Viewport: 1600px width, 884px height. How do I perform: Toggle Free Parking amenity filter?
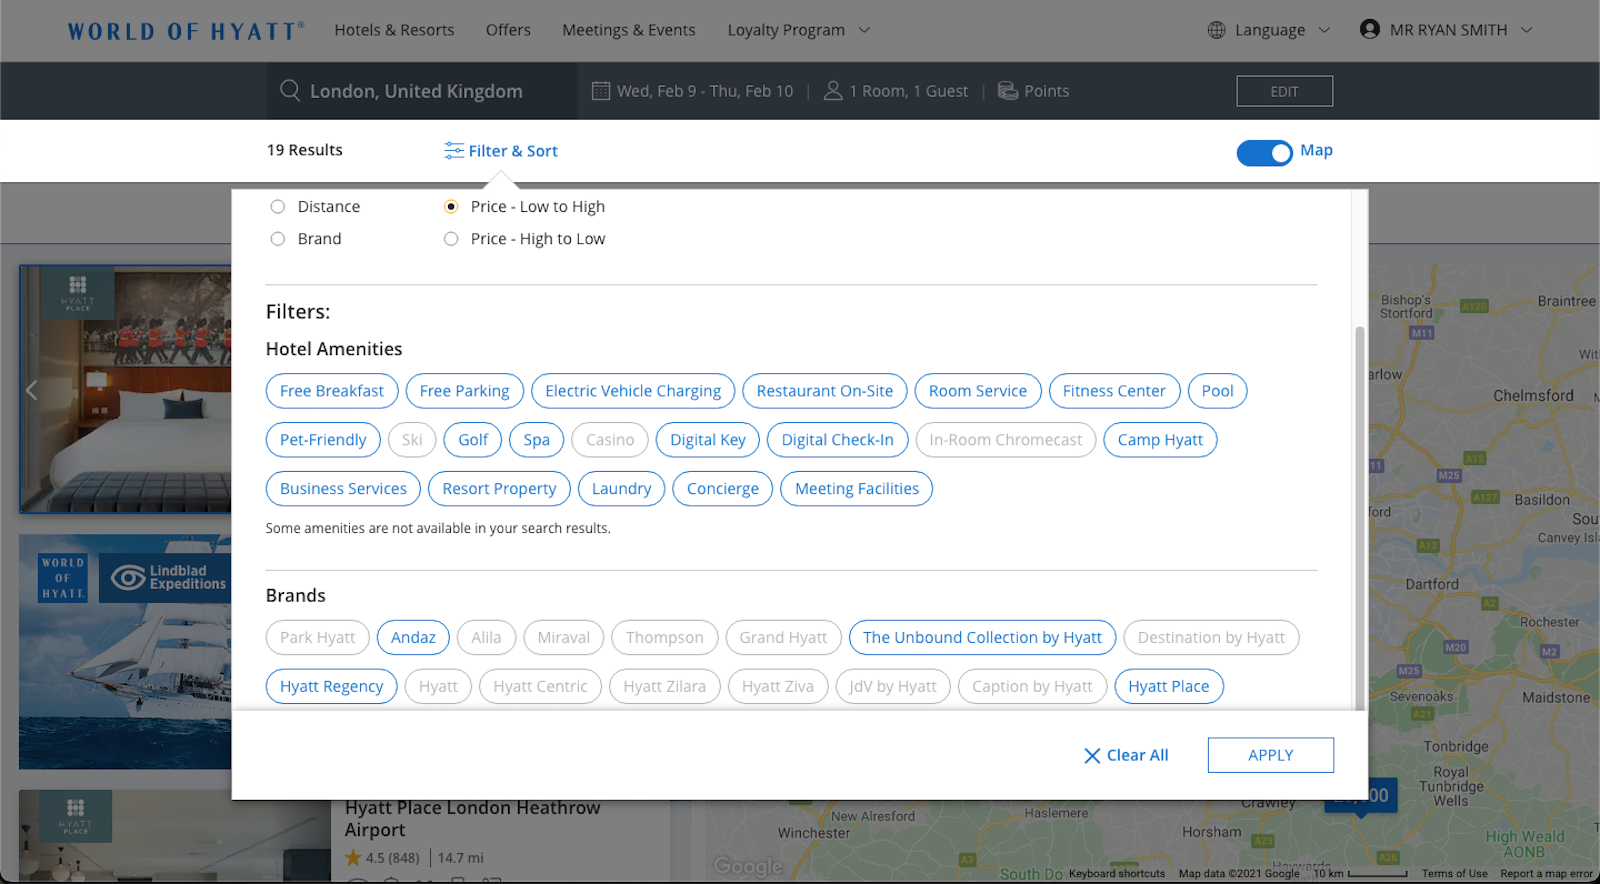pos(465,391)
